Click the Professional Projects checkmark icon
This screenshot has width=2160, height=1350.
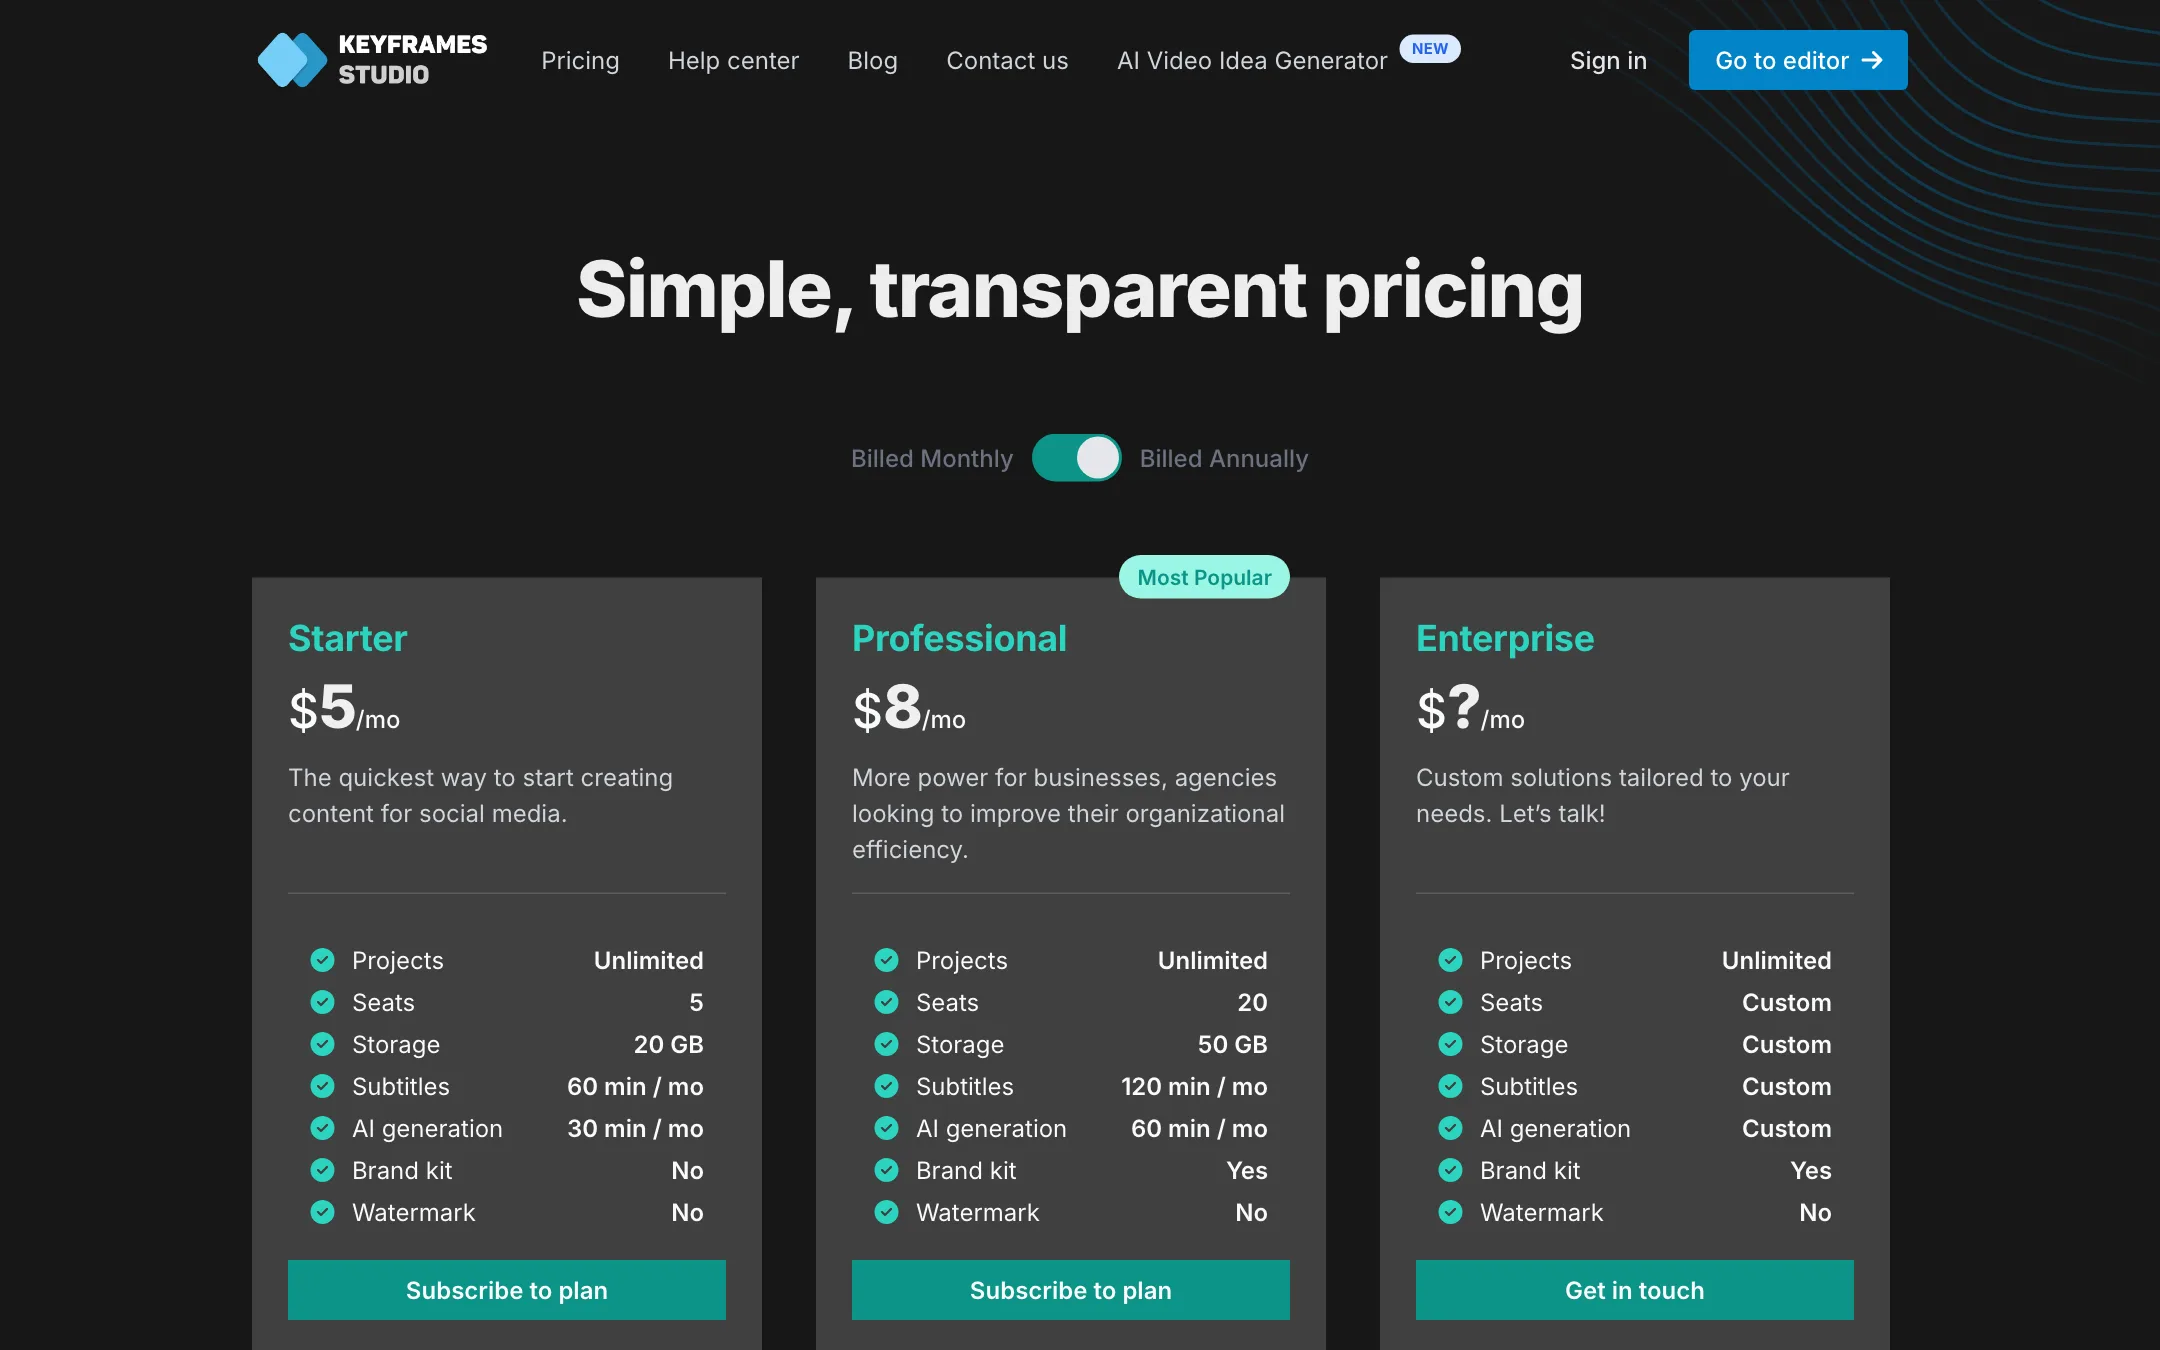886,960
